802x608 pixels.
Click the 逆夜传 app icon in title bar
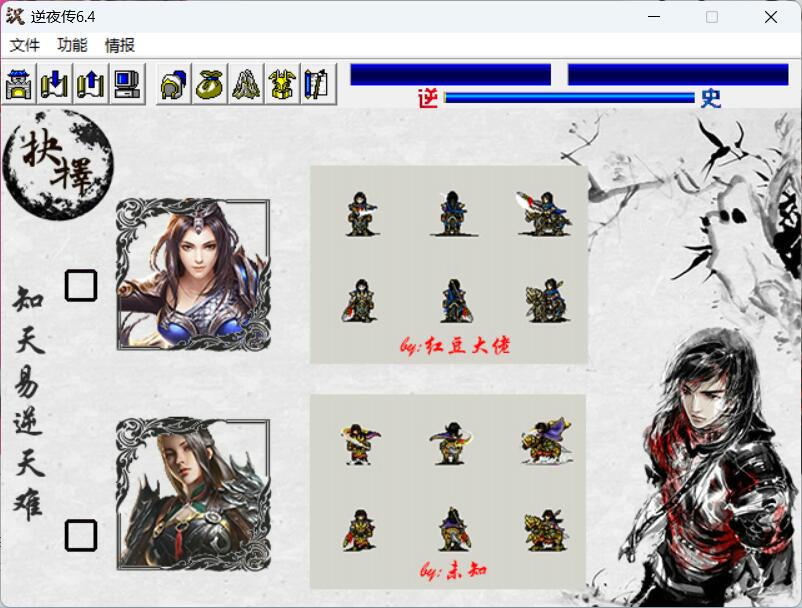click(15, 16)
